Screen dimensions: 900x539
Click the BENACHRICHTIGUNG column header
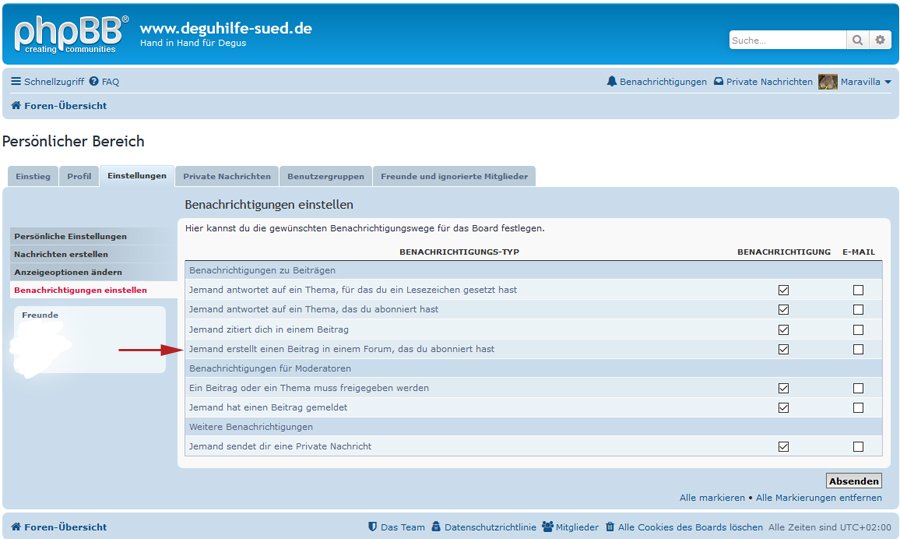[783, 251]
